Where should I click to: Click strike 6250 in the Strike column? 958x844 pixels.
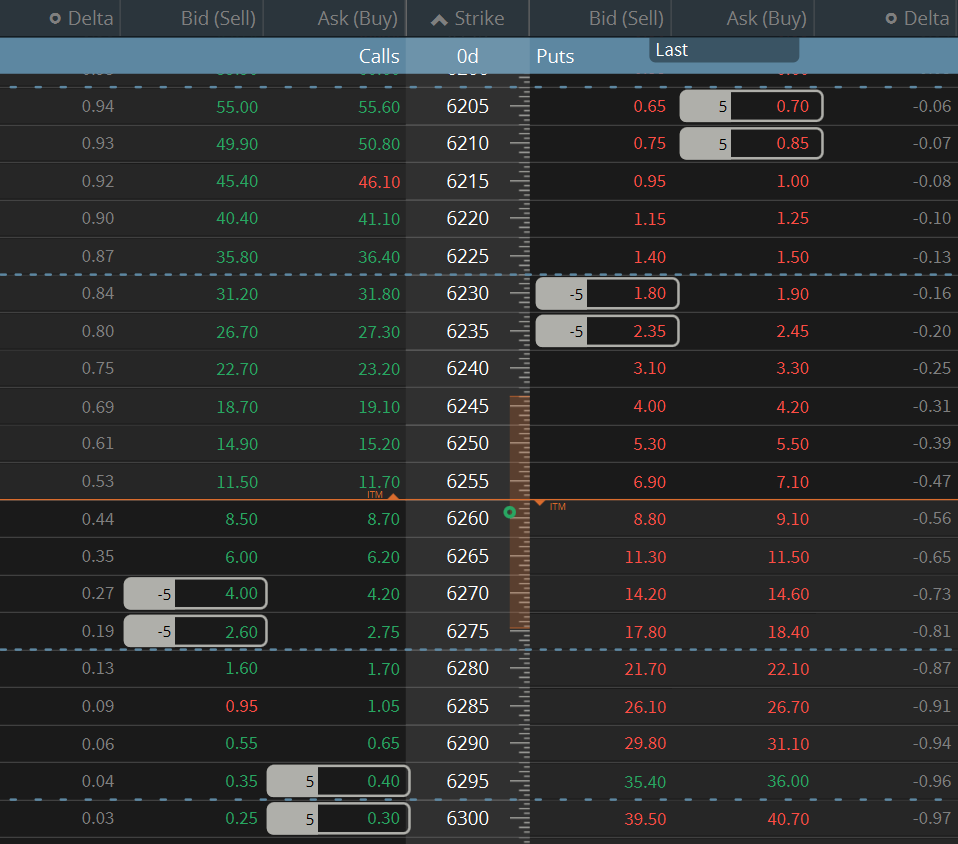[x=467, y=443]
